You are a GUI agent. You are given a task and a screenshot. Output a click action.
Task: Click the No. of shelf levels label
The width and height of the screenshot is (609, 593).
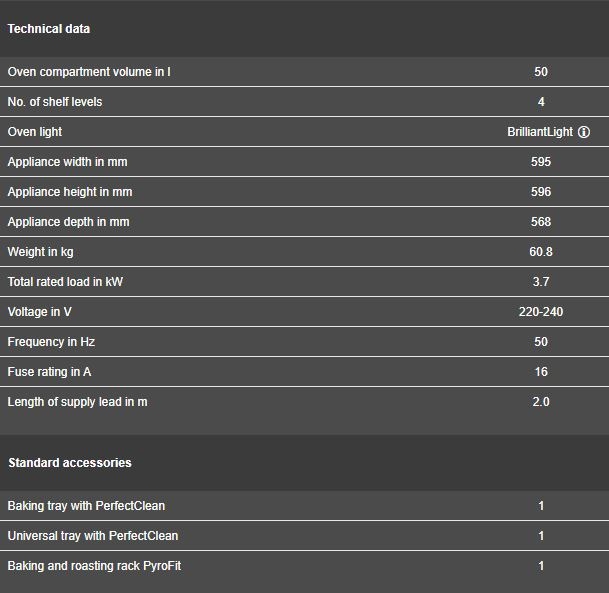(55, 102)
